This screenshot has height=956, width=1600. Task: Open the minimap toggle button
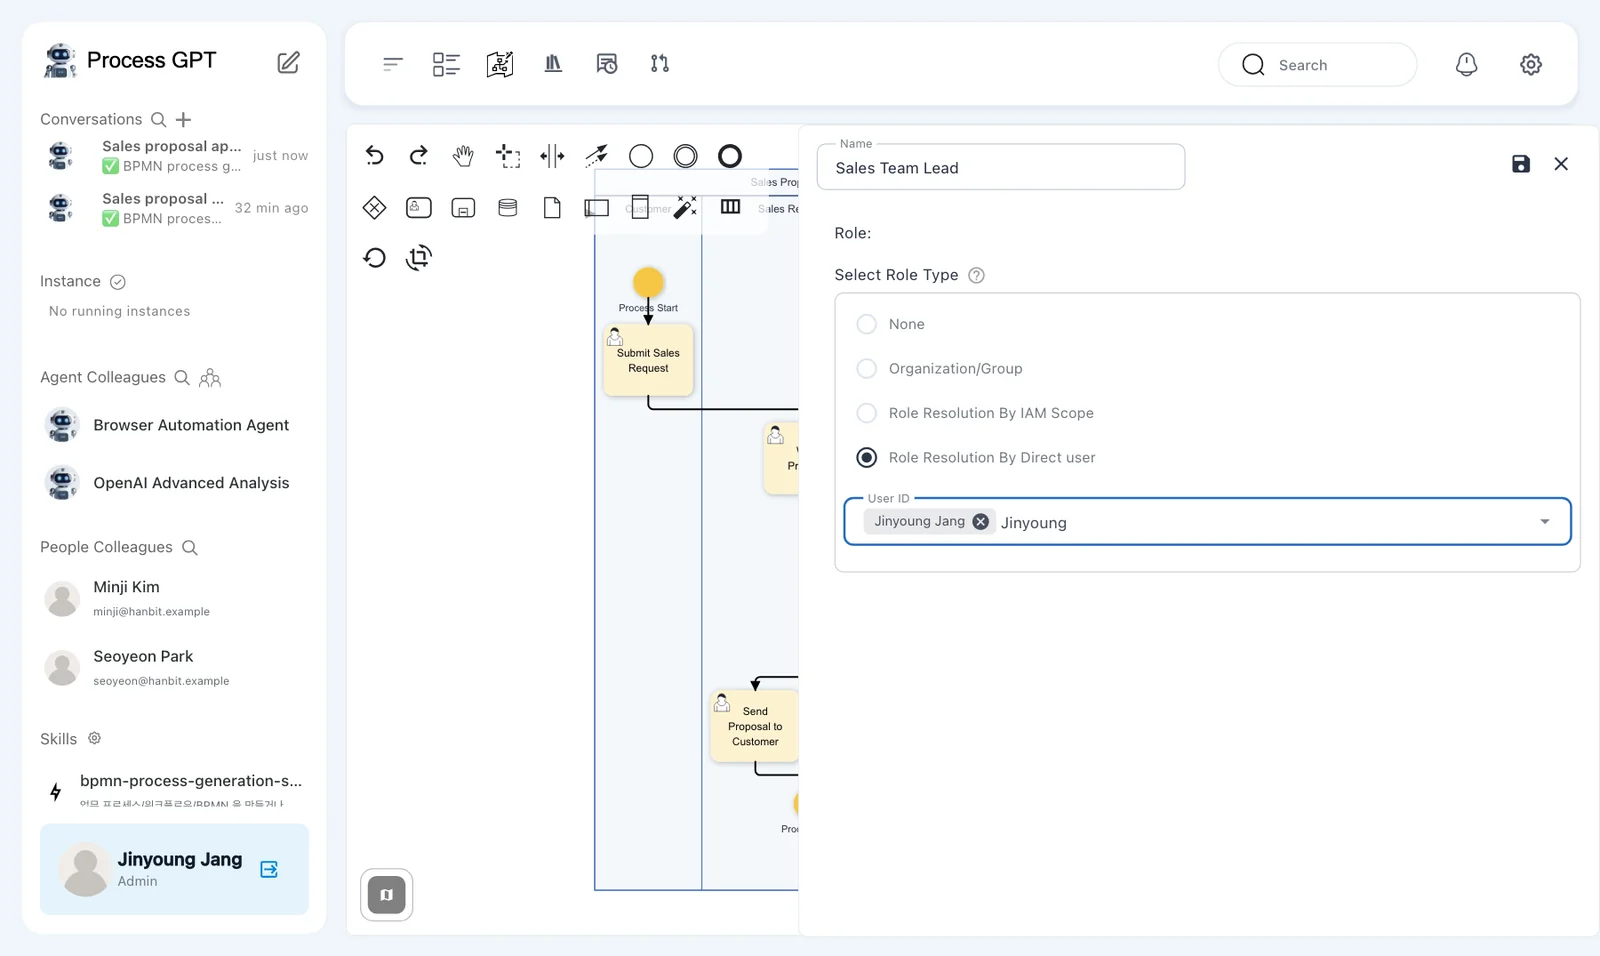click(387, 895)
